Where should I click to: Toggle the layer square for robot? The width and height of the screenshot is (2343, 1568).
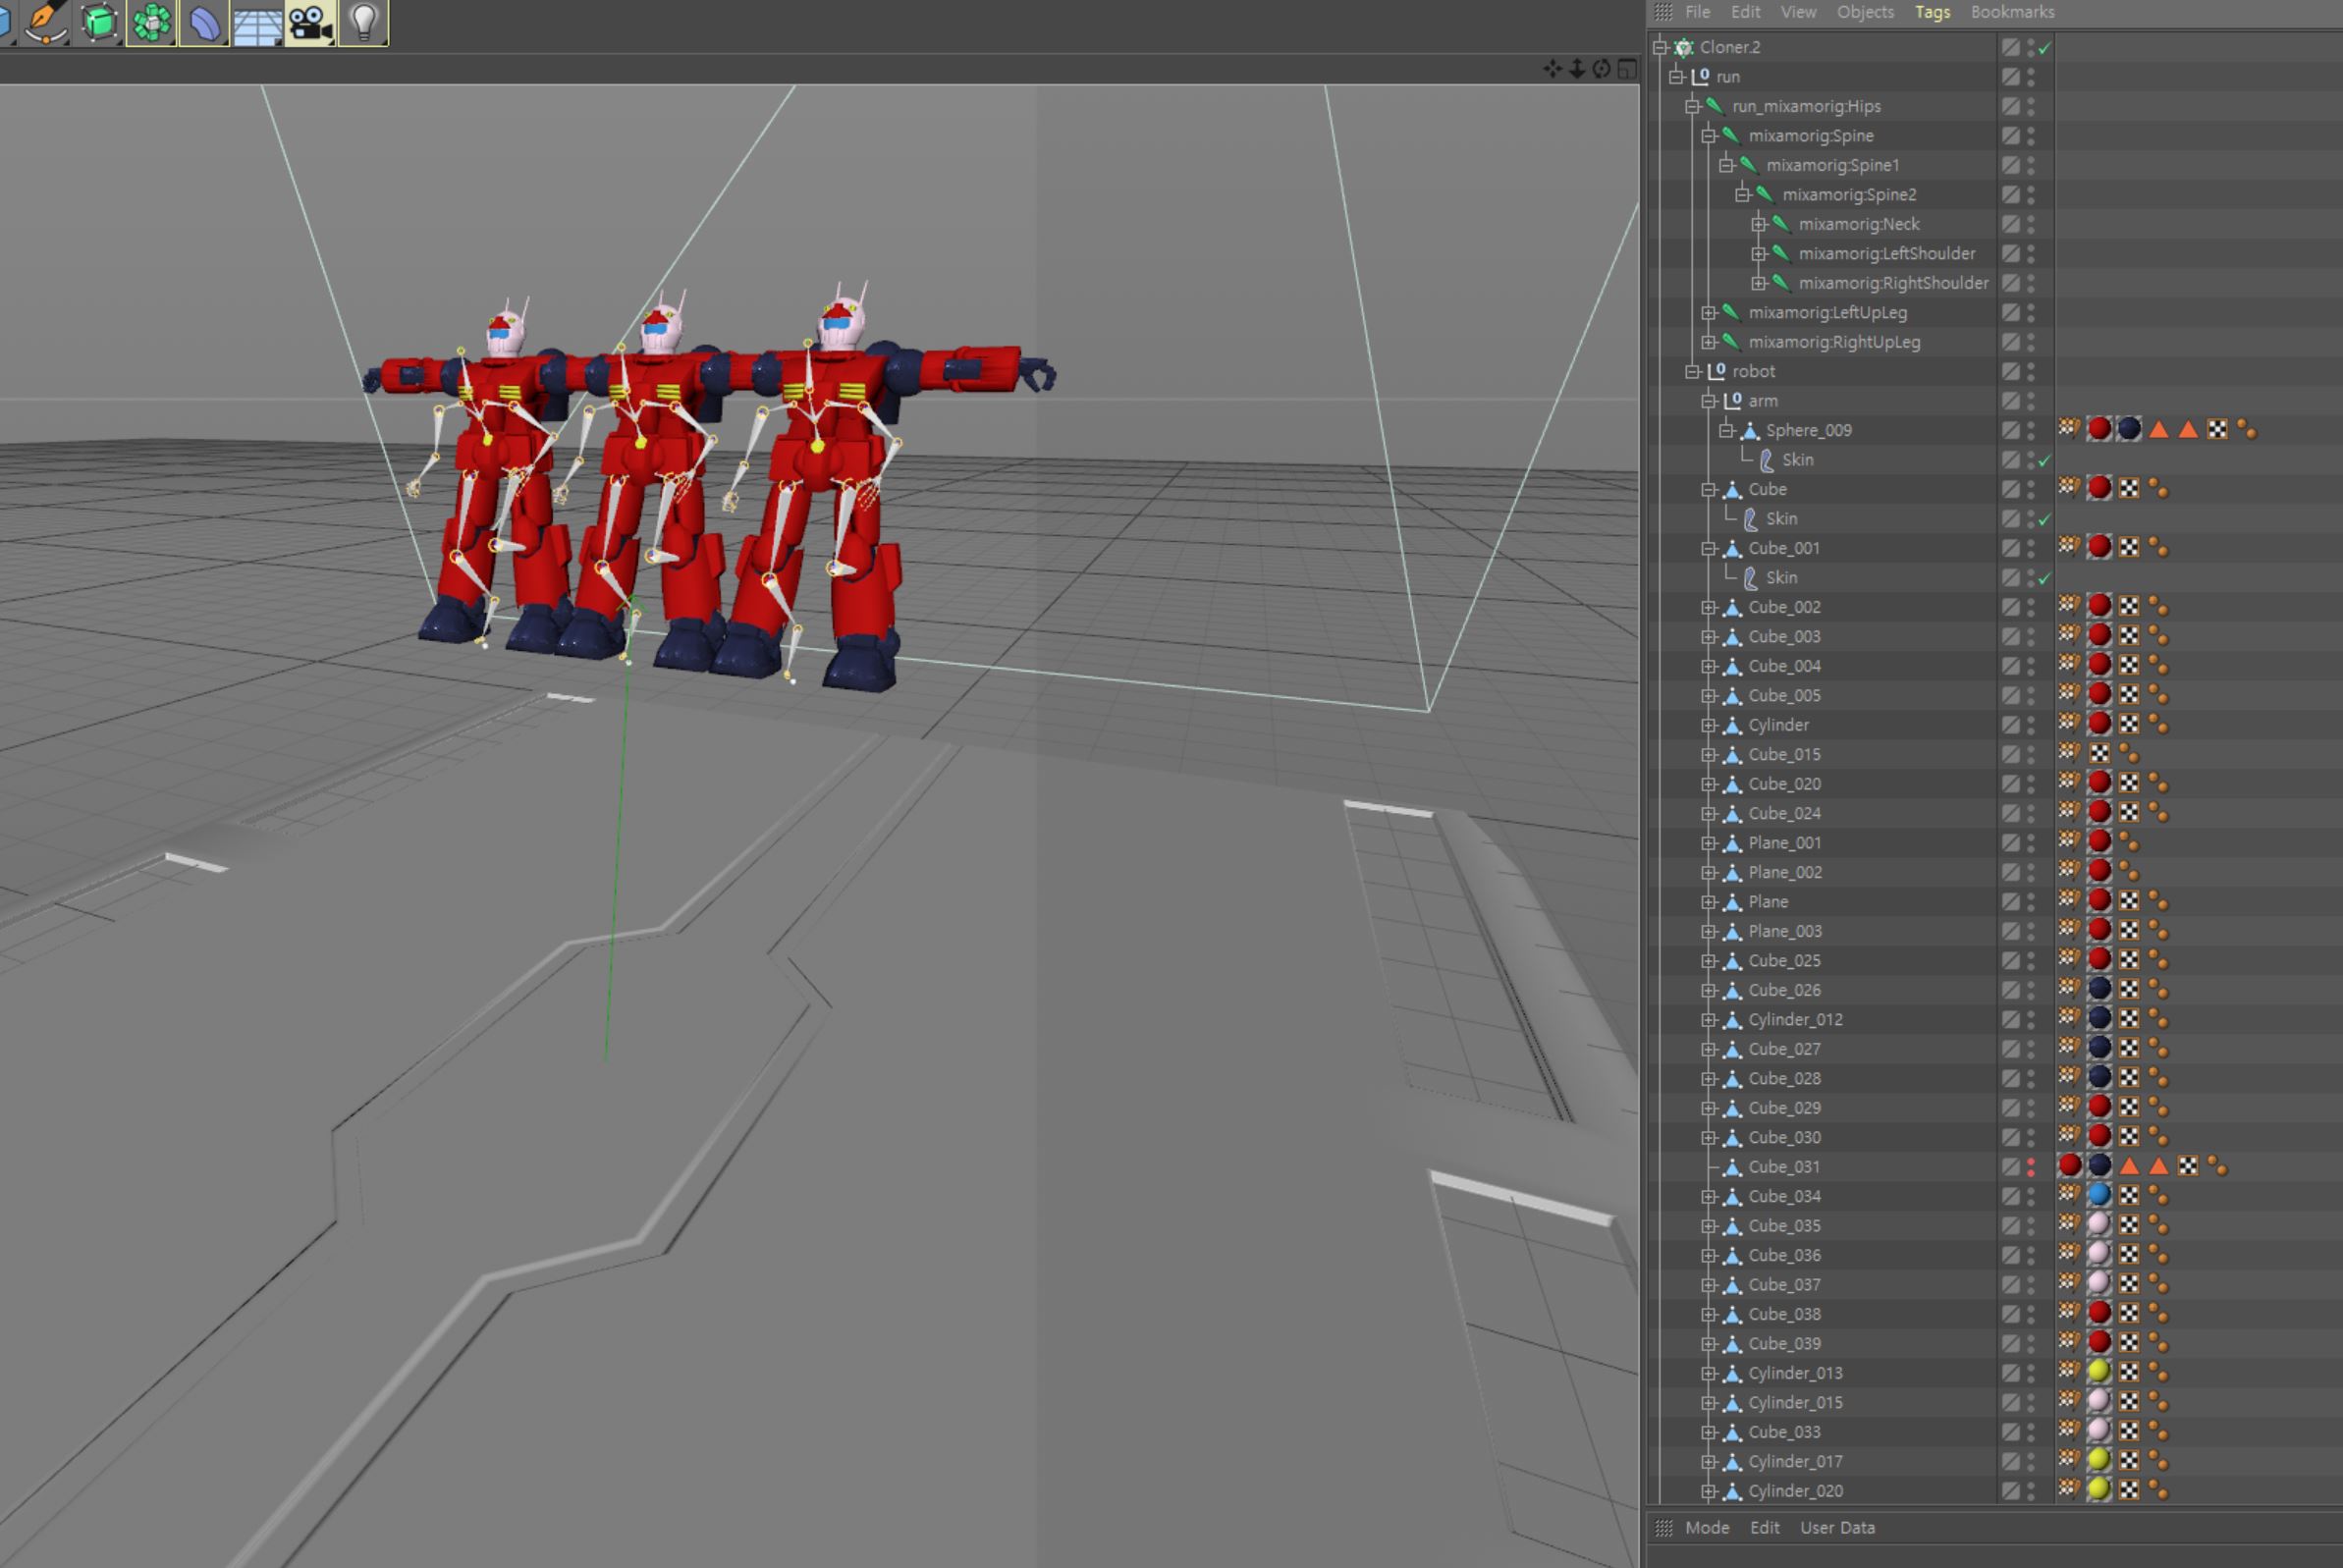[x=2011, y=371]
